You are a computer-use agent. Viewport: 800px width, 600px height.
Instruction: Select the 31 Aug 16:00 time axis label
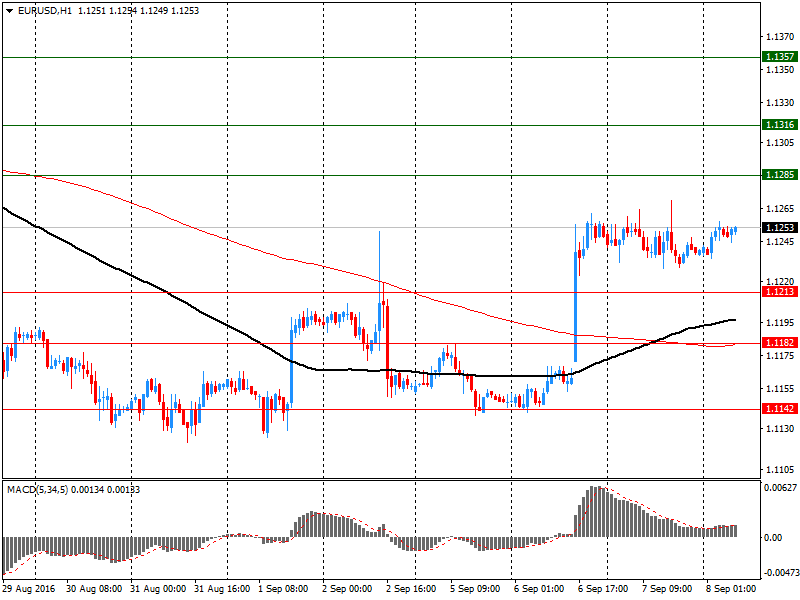[x=222, y=589]
